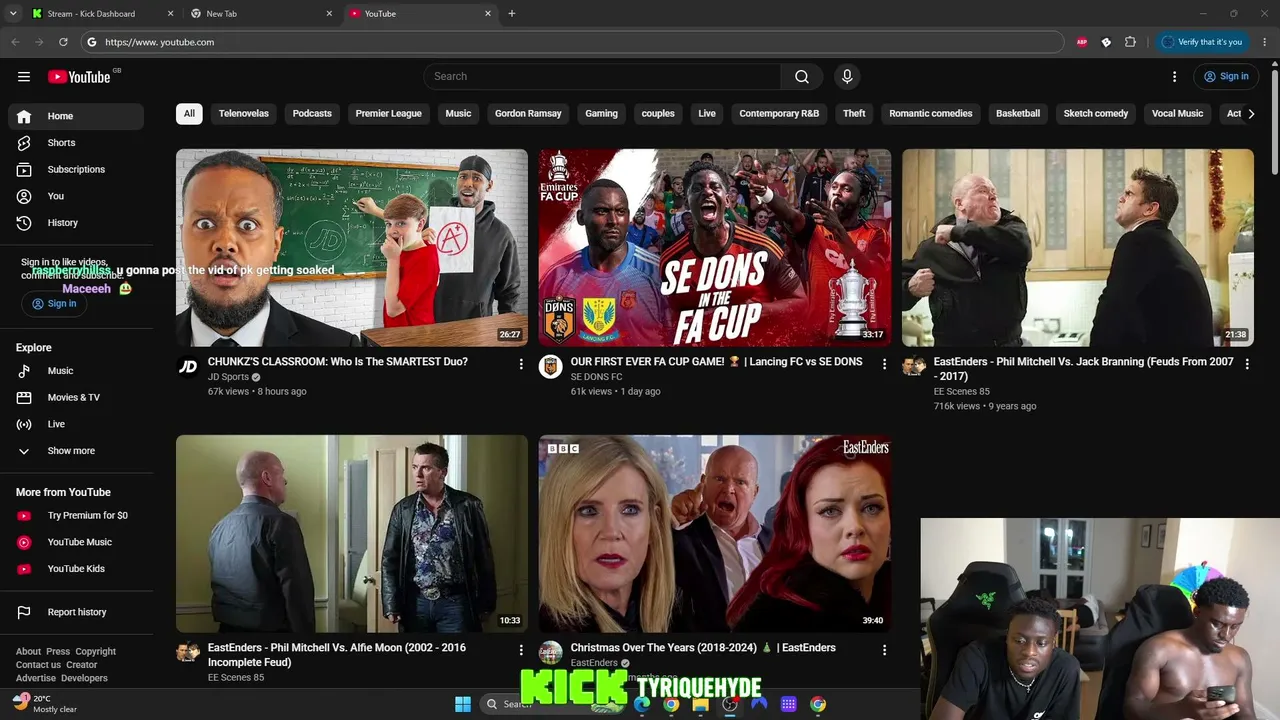Filter by the Gaming chip
The width and height of the screenshot is (1280, 720).
(x=601, y=114)
